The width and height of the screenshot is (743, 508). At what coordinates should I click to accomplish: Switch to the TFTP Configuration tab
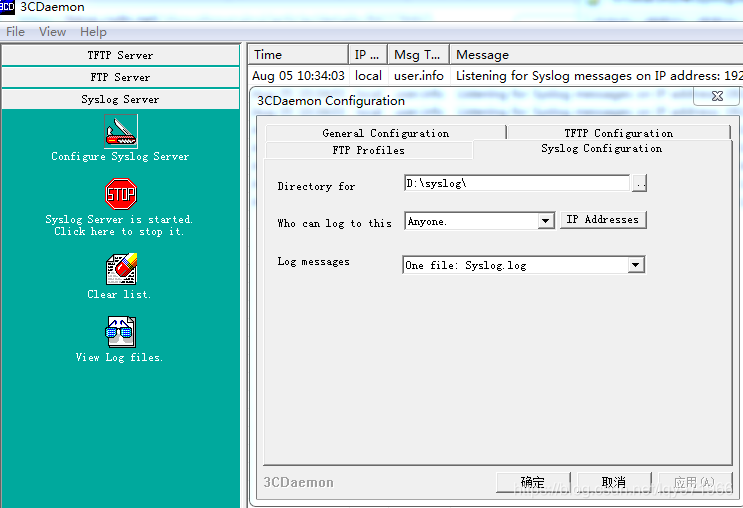[618, 133]
